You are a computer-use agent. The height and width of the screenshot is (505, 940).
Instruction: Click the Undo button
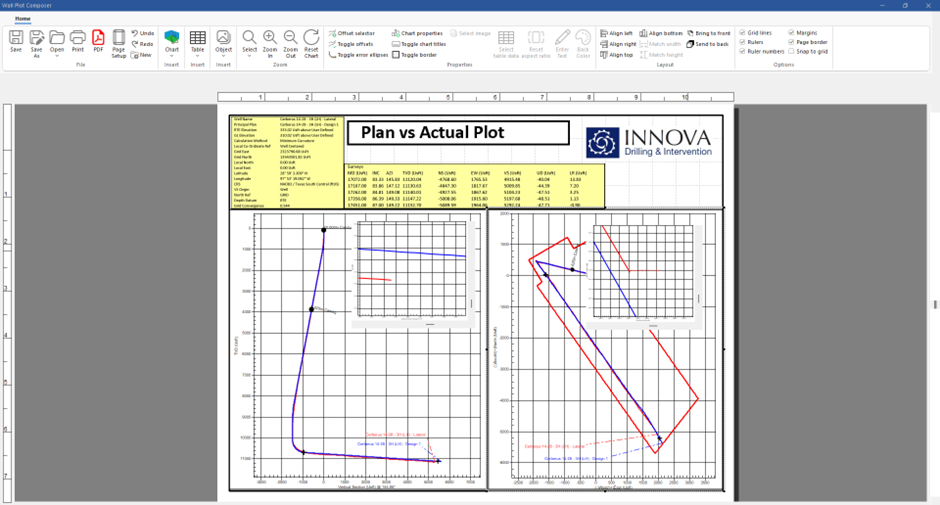pyautogui.click(x=141, y=33)
